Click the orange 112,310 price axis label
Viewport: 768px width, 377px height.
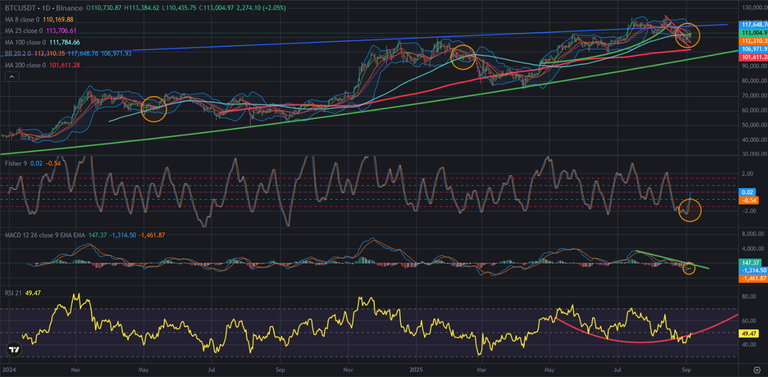point(754,41)
